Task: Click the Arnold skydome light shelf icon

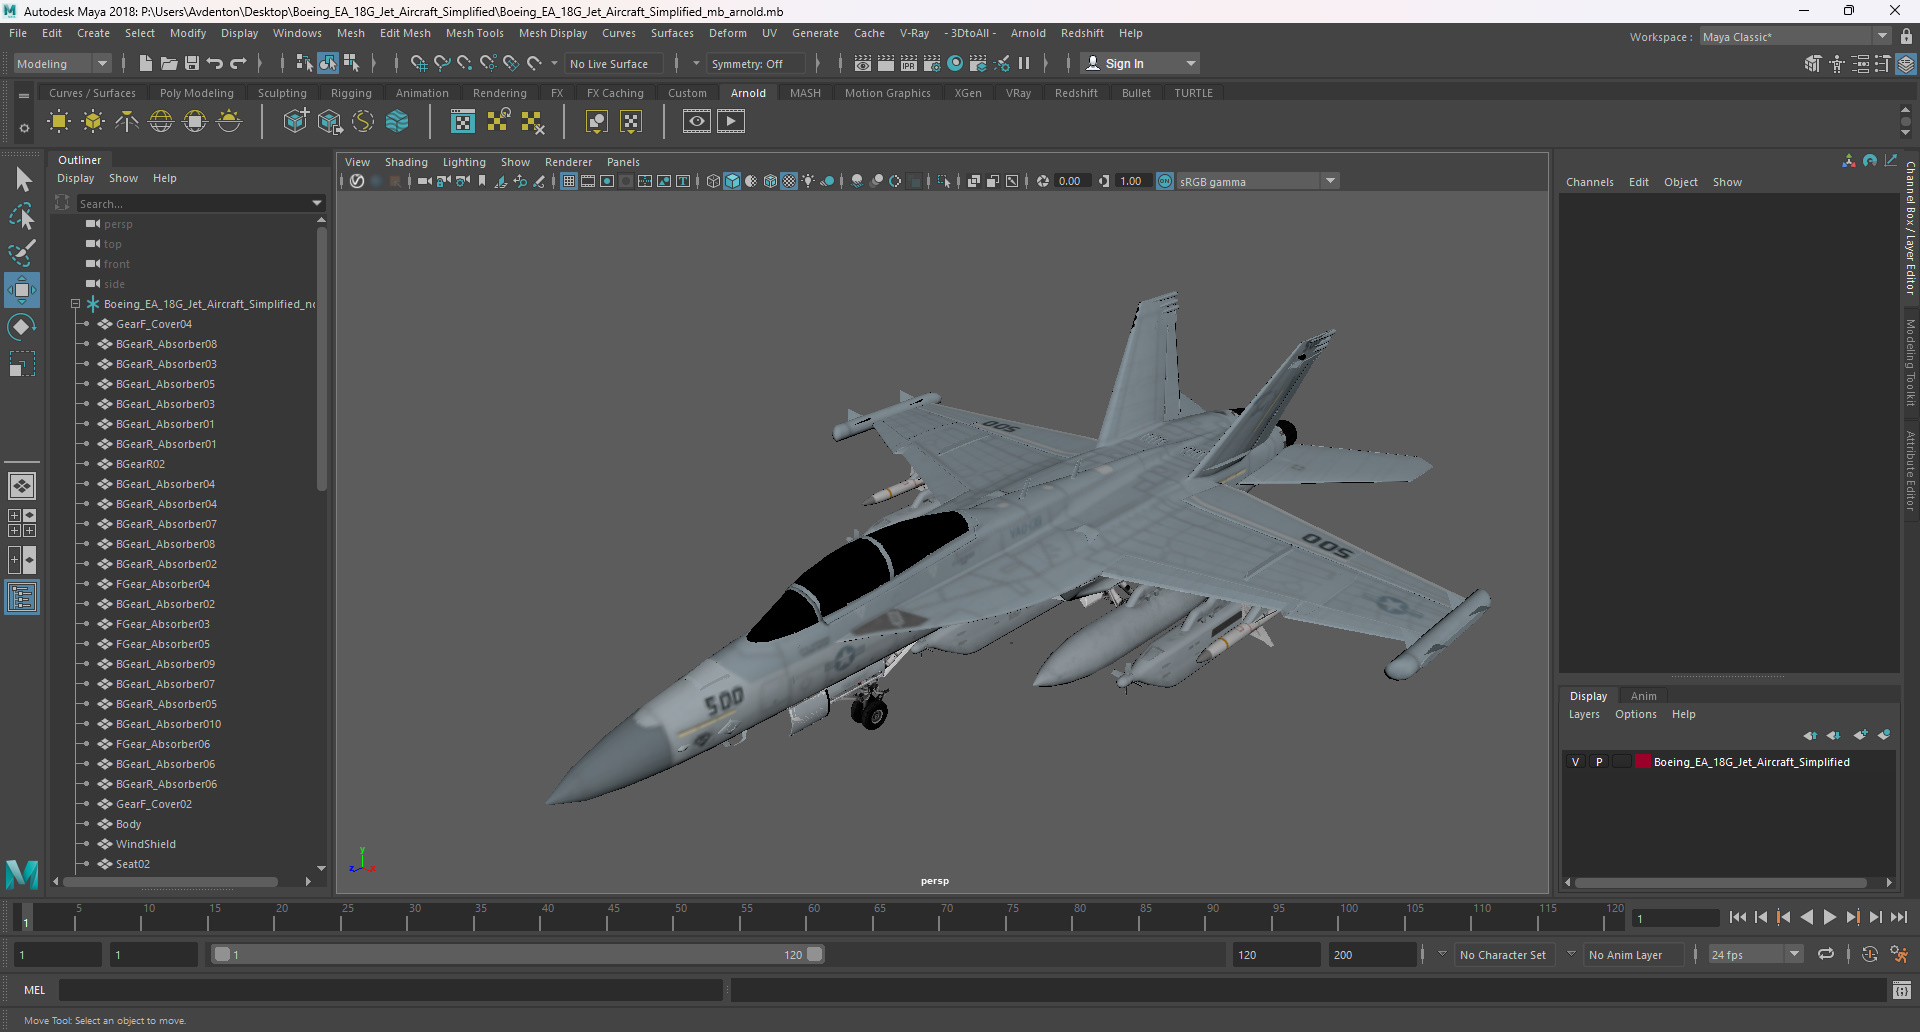Action: coord(161,122)
